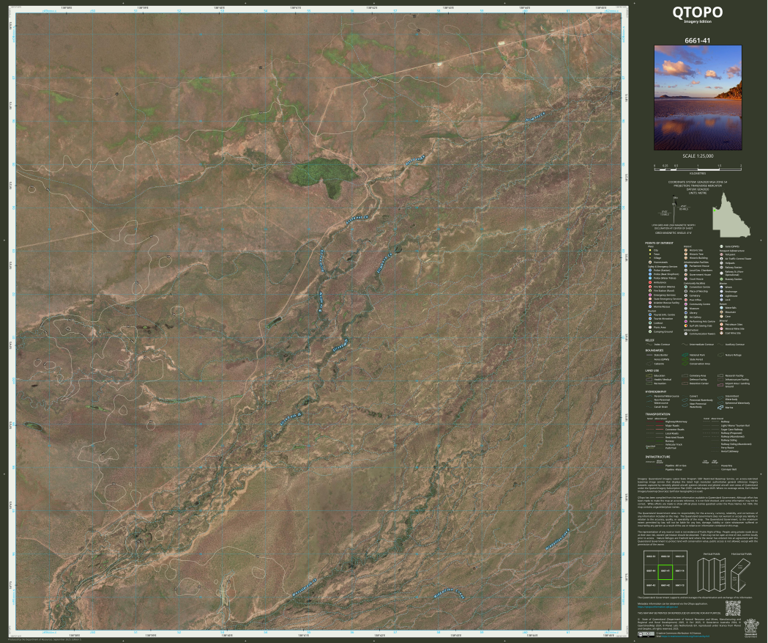Click the kilometres scale bar

click(x=697, y=167)
